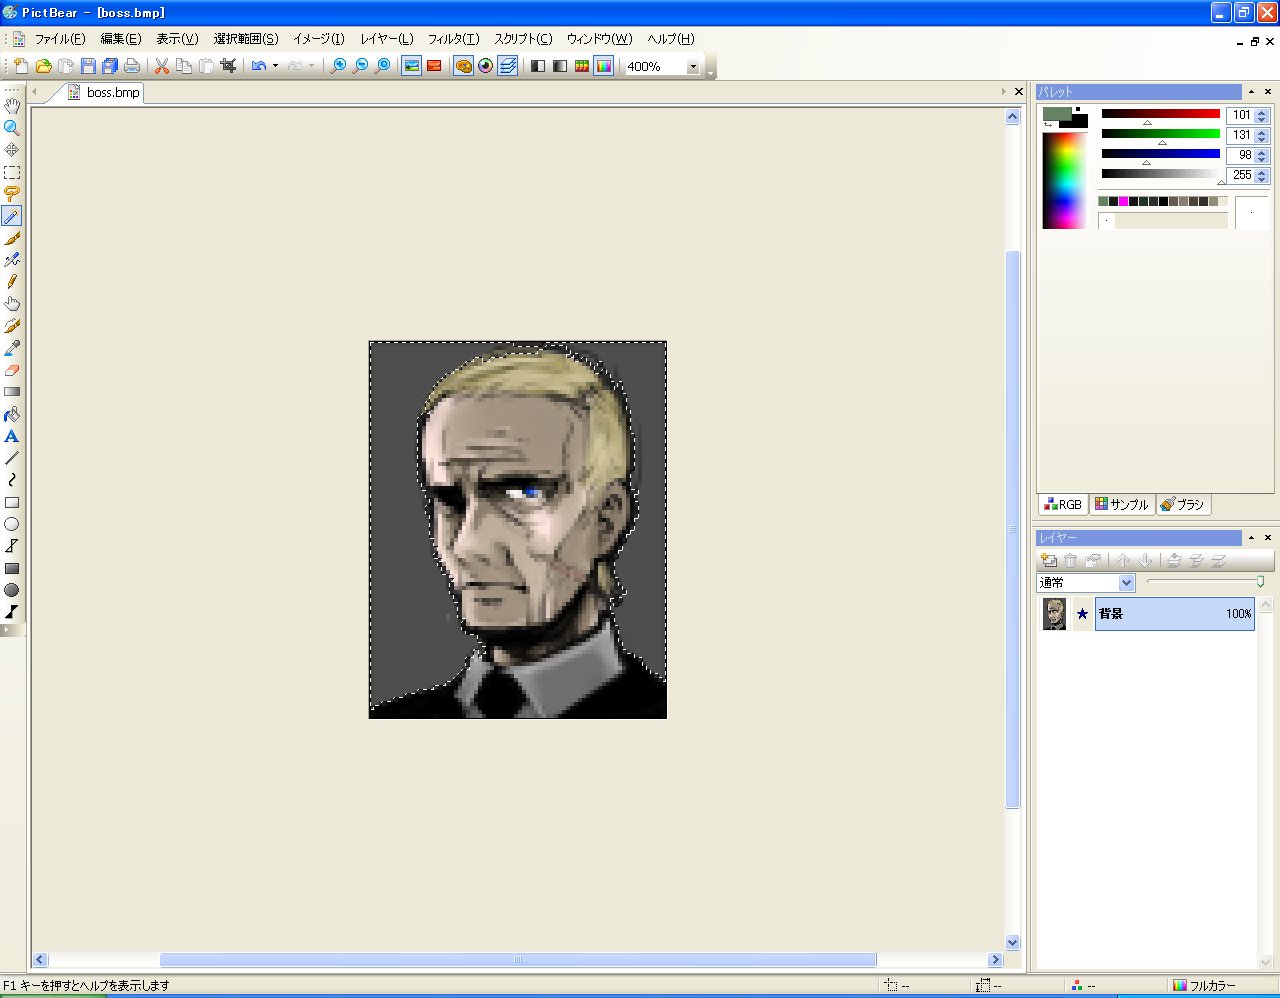Select the Magic Wand tool

point(12,216)
